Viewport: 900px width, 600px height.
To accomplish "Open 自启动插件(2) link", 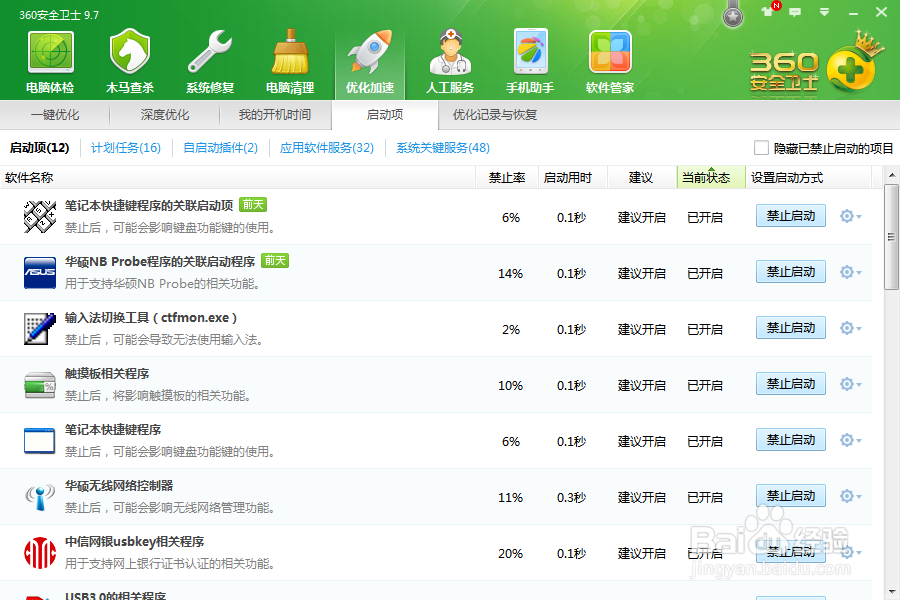I will pyautogui.click(x=220, y=148).
